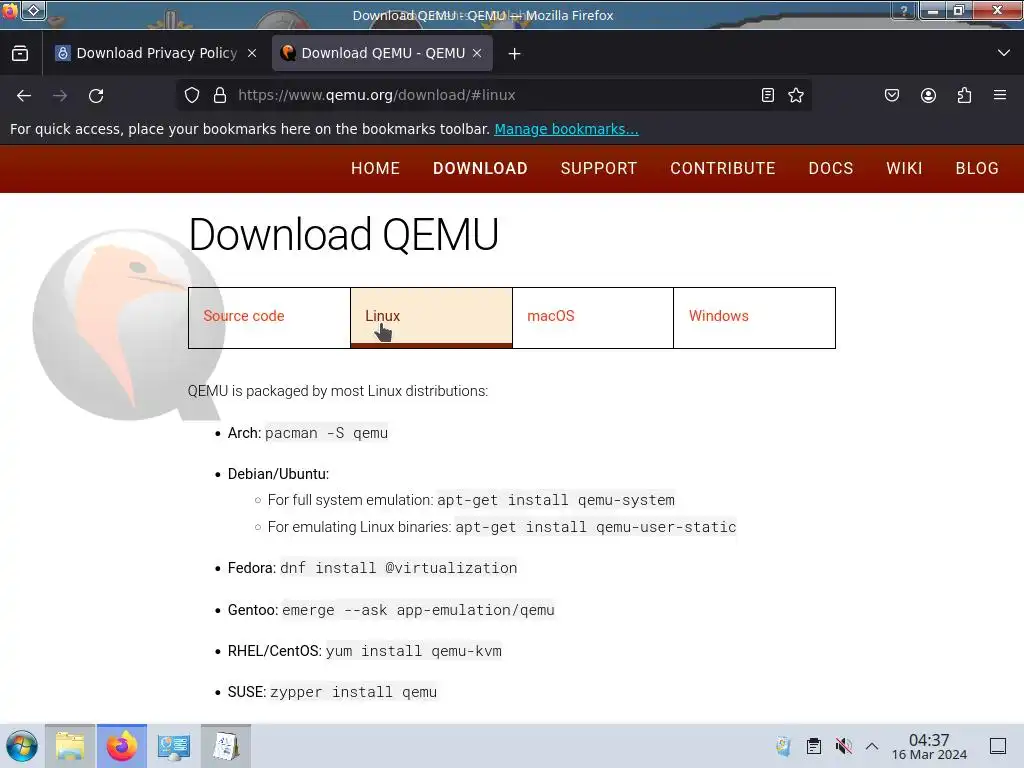Go back to the previous page
The width and height of the screenshot is (1024, 768).
24,96
